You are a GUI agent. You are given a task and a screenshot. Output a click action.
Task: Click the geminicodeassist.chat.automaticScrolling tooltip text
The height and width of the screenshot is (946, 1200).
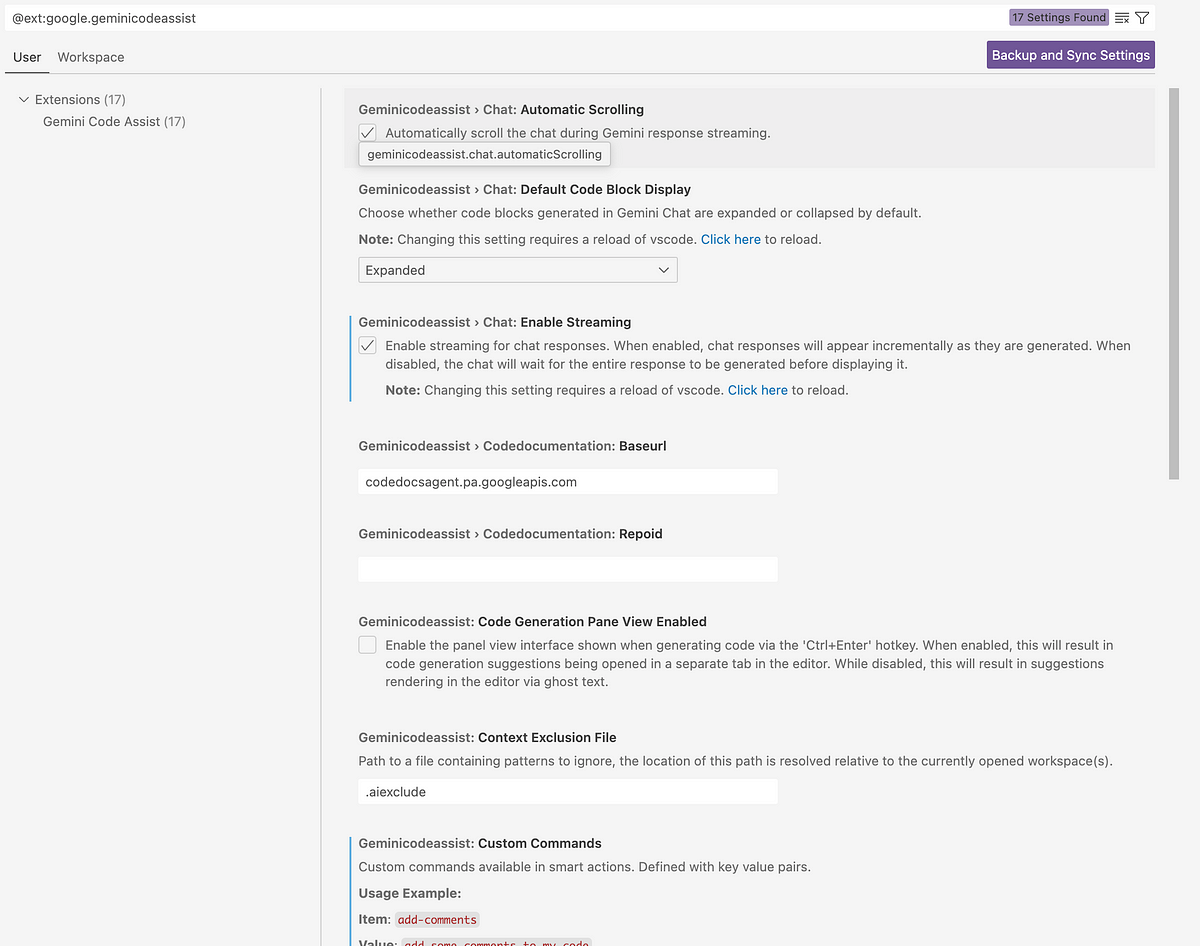pyautogui.click(x=485, y=155)
